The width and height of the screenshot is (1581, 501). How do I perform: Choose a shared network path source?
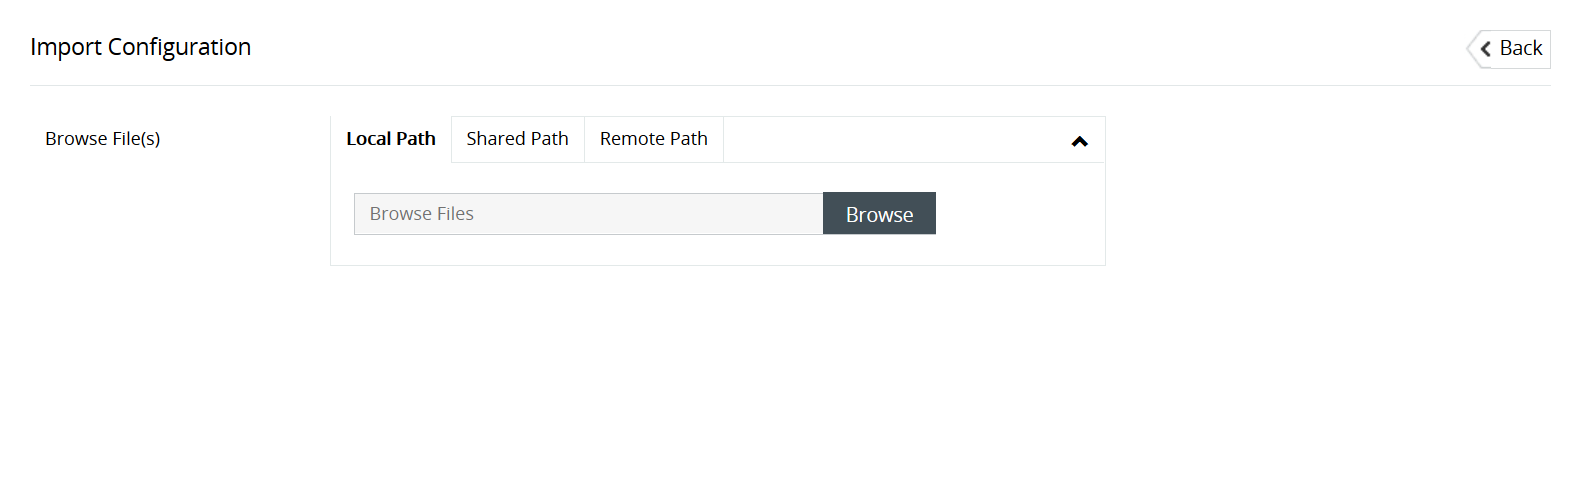(x=517, y=139)
